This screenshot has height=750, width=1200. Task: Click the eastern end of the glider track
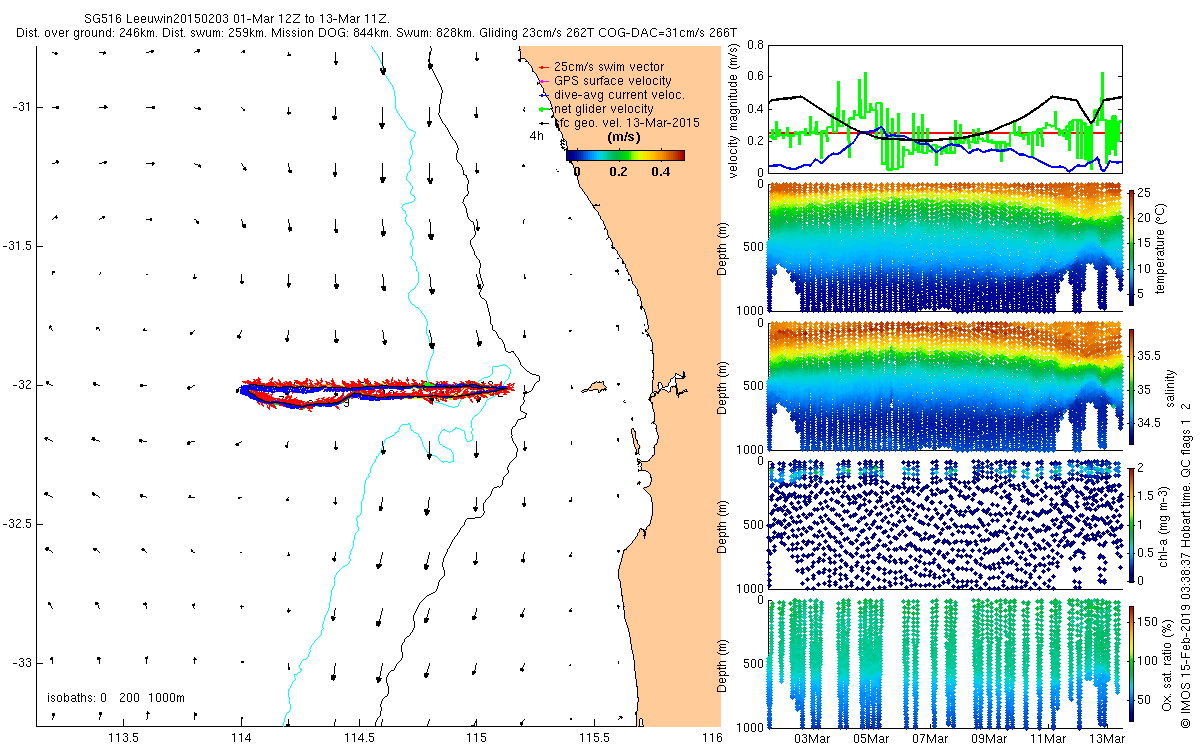click(x=508, y=387)
